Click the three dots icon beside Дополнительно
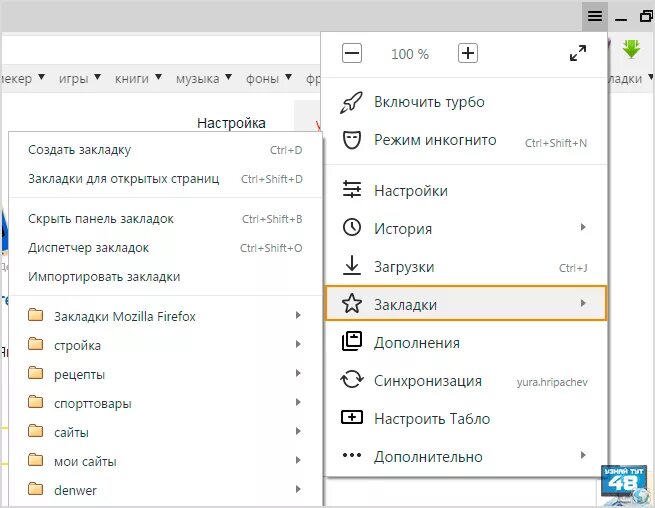The height and width of the screenshot is (508, 655). point(352,455)
